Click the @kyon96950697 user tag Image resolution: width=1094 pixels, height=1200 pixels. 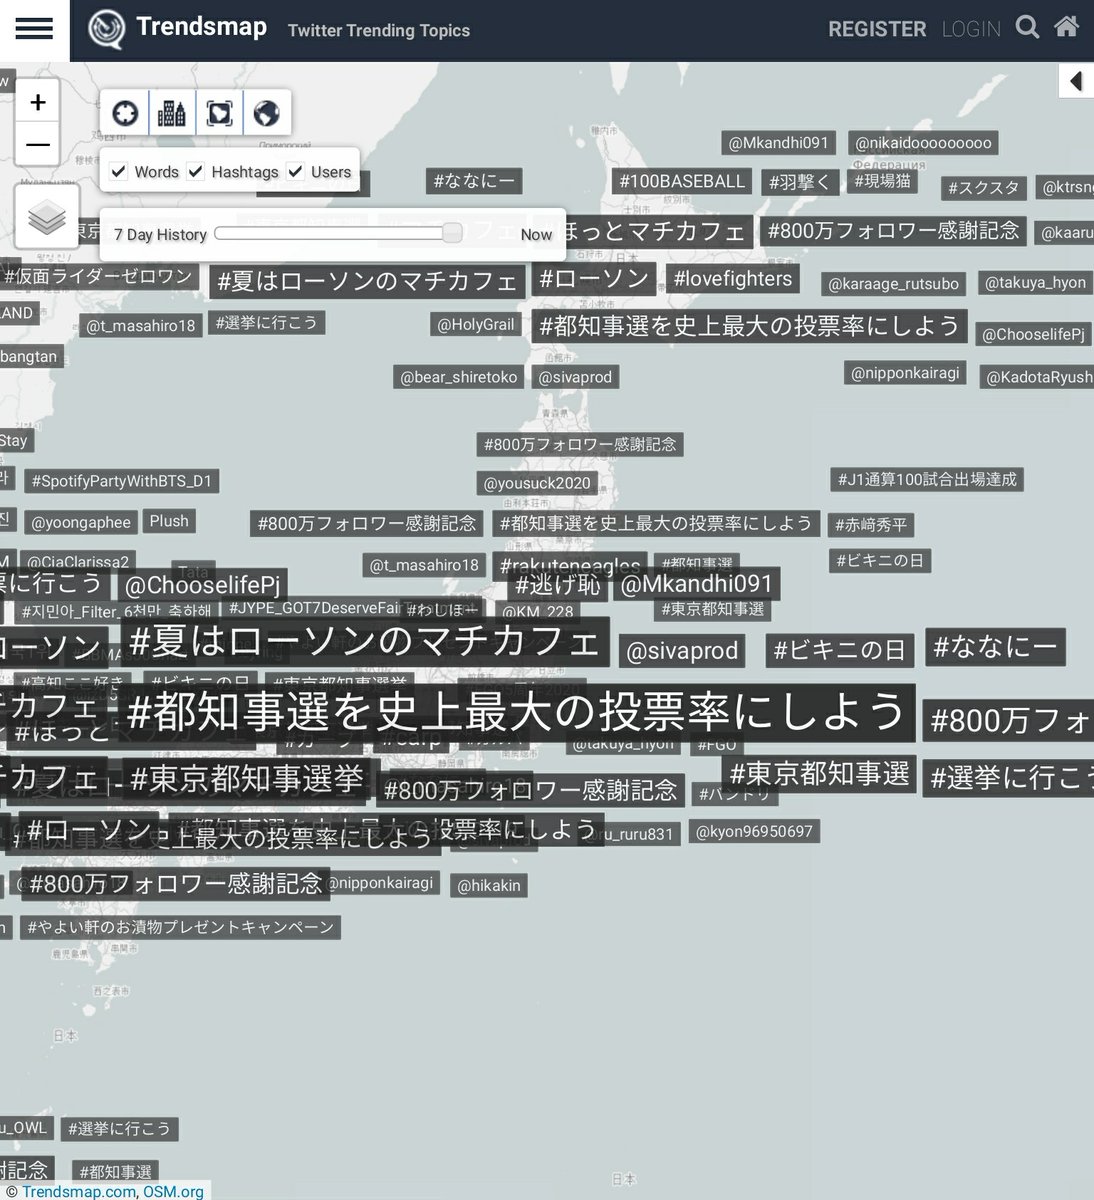pyautogui.click(x=754, y=831)
